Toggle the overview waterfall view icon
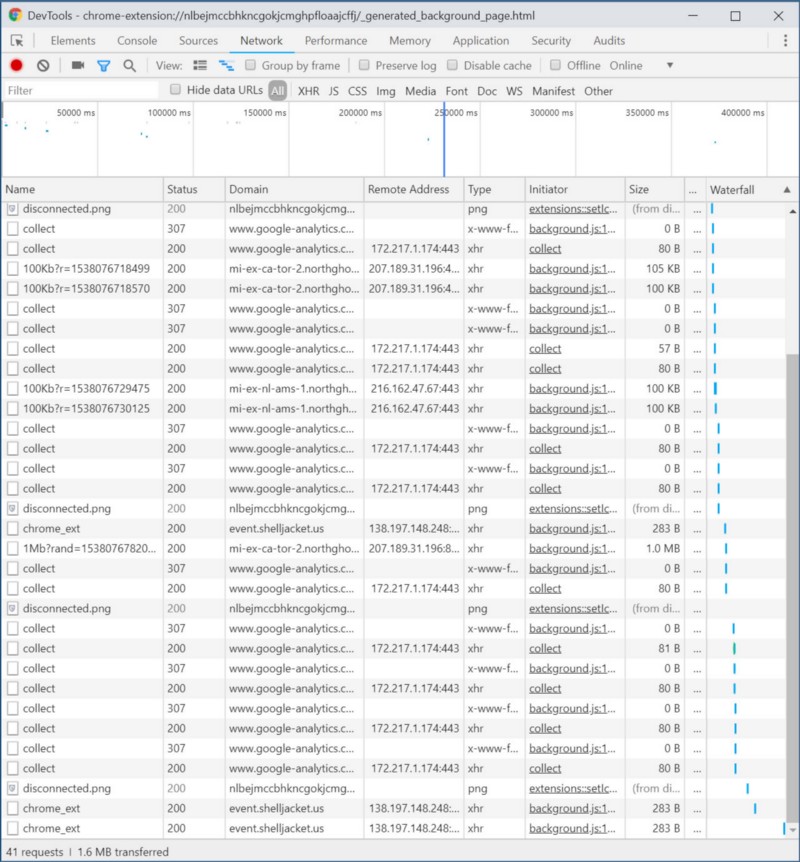 pyautogui.click(x=226, y=65)
